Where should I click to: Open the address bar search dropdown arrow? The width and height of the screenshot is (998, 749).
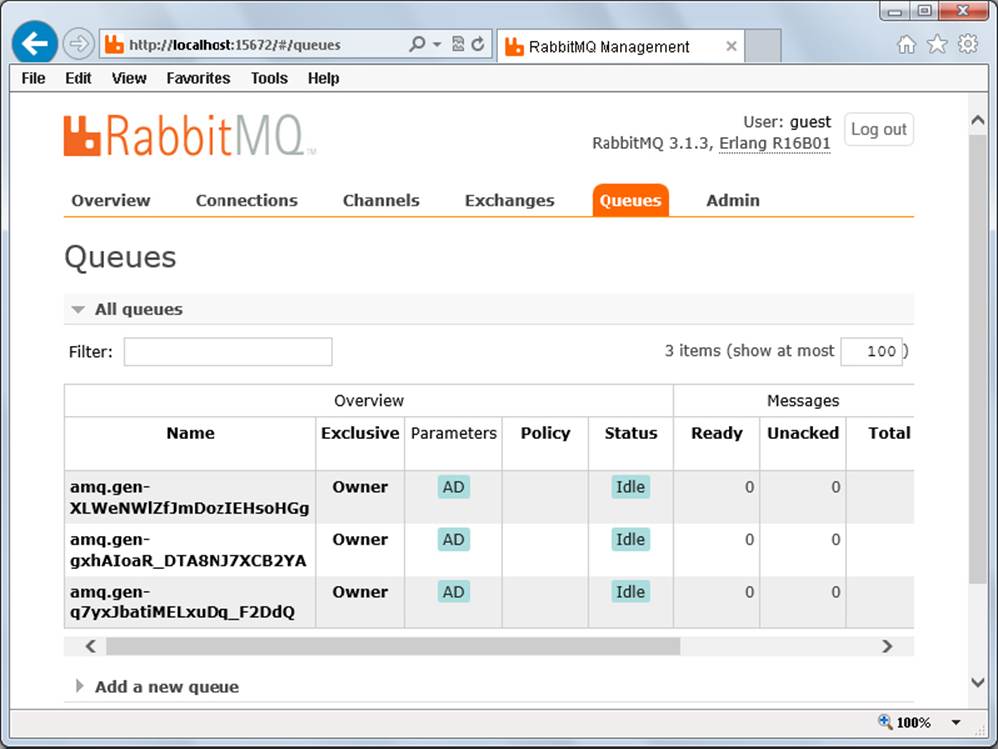pos(437,45)
